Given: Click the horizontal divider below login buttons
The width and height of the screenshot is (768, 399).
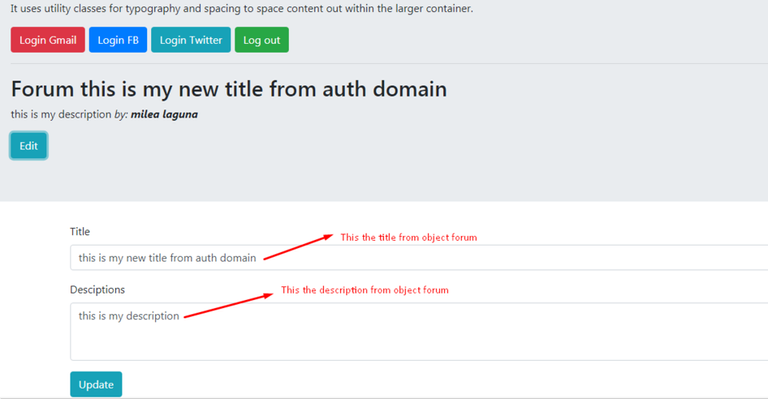Looking at the screenshot, I should pyautogui.click(x=389, y=64).
